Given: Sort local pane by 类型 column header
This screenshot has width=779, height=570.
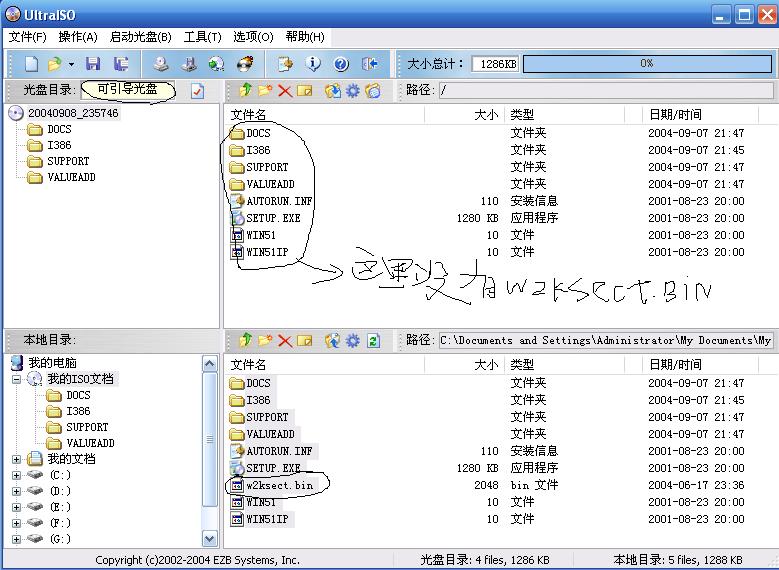Looking at the screenshot, I should tap(564, 365).
